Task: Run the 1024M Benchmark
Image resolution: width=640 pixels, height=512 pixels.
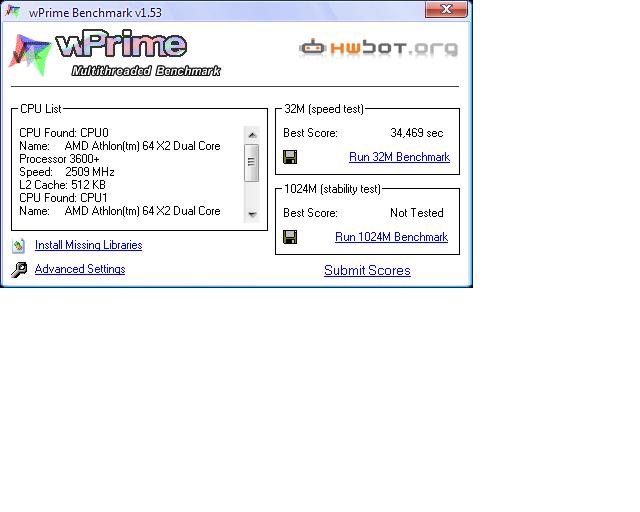Action: [x=391, y=237]
